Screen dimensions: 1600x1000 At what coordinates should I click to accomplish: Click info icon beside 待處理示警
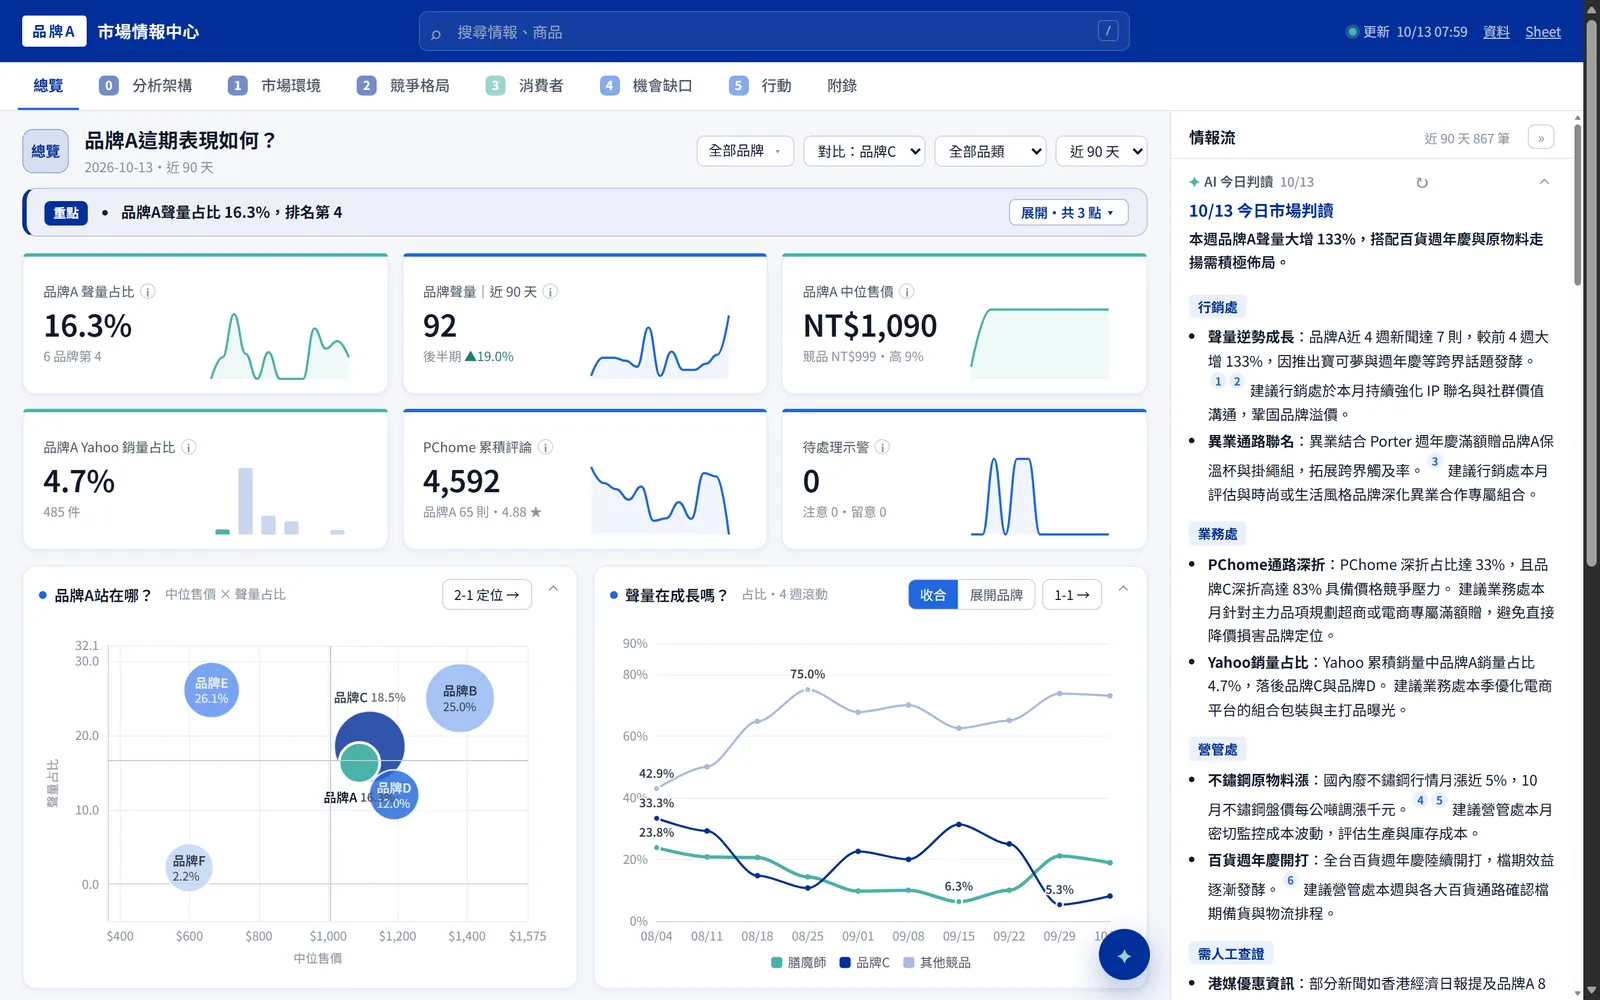pos(883,447)
